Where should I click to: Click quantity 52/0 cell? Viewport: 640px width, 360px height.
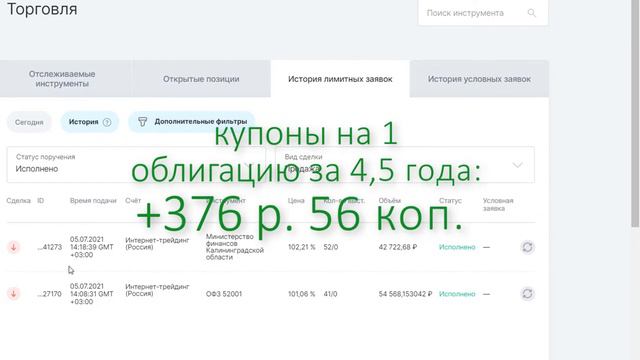click(331, 247)
